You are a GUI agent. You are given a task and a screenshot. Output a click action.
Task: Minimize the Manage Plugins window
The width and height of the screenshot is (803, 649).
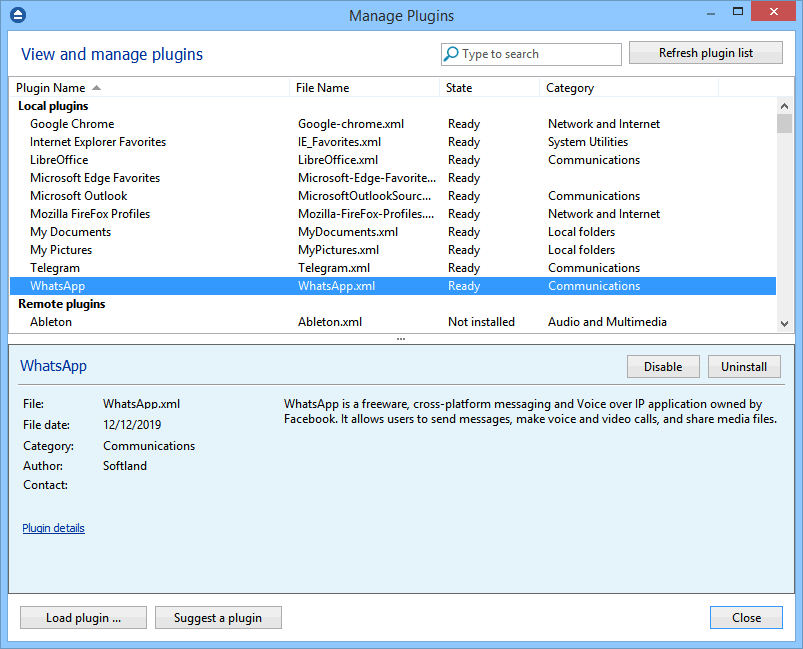(x=711, y=12)
